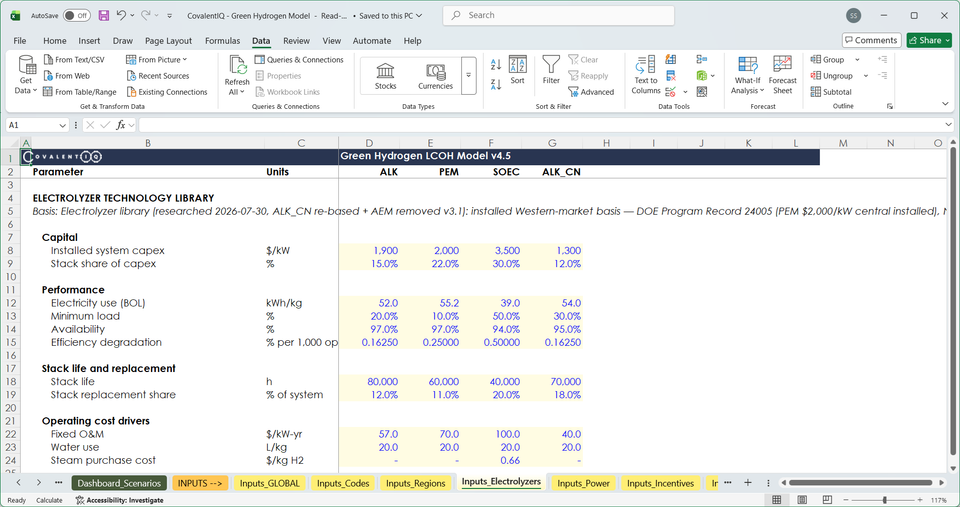Viewport: 960px width, 507px height.
Task: Open the custom Sort dialog
Action: [517, 70]
